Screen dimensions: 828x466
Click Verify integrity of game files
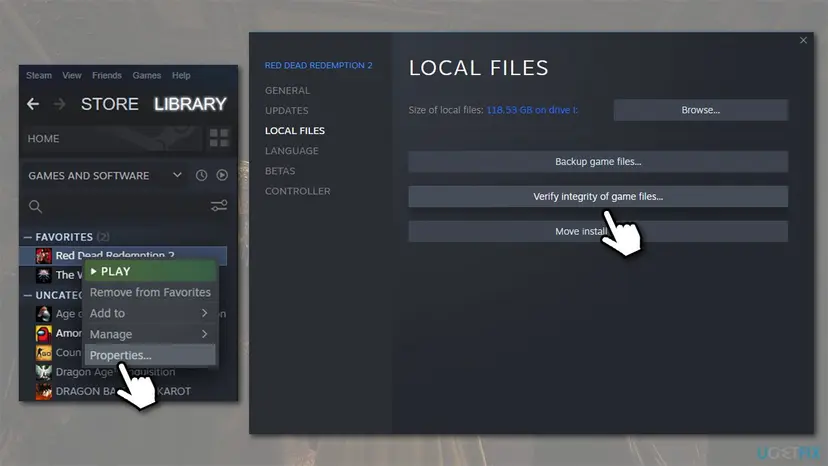598,197
